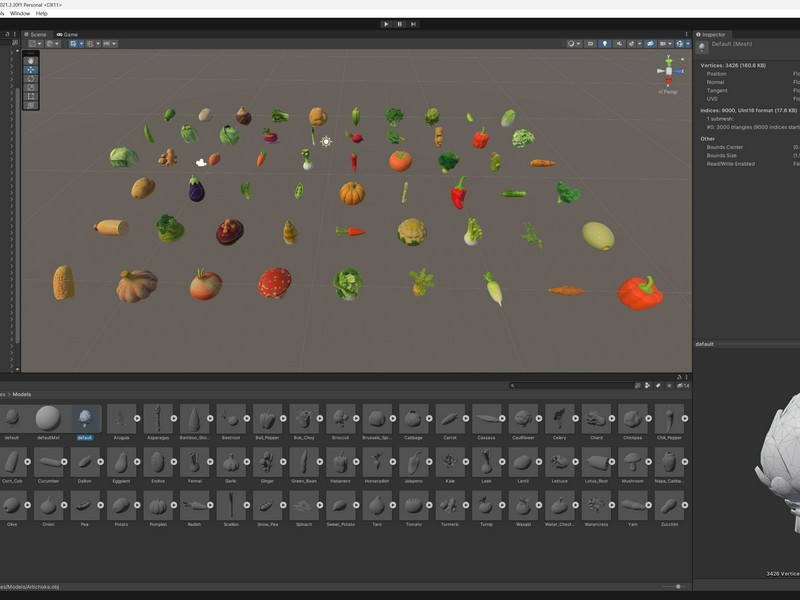Select the defaultMat material thumbnail
800x600 pixels.
[x=48, y=418]
